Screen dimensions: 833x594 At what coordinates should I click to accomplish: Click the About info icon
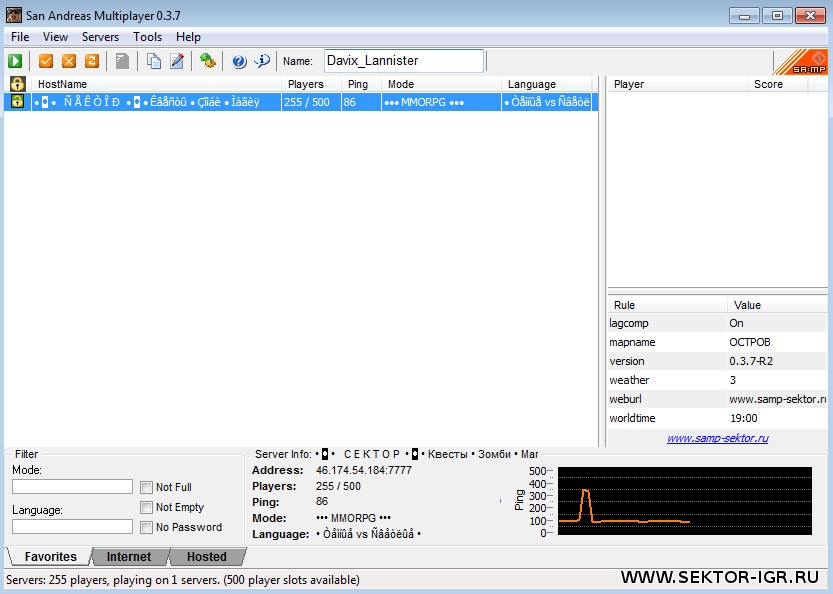tap(262, 61)
